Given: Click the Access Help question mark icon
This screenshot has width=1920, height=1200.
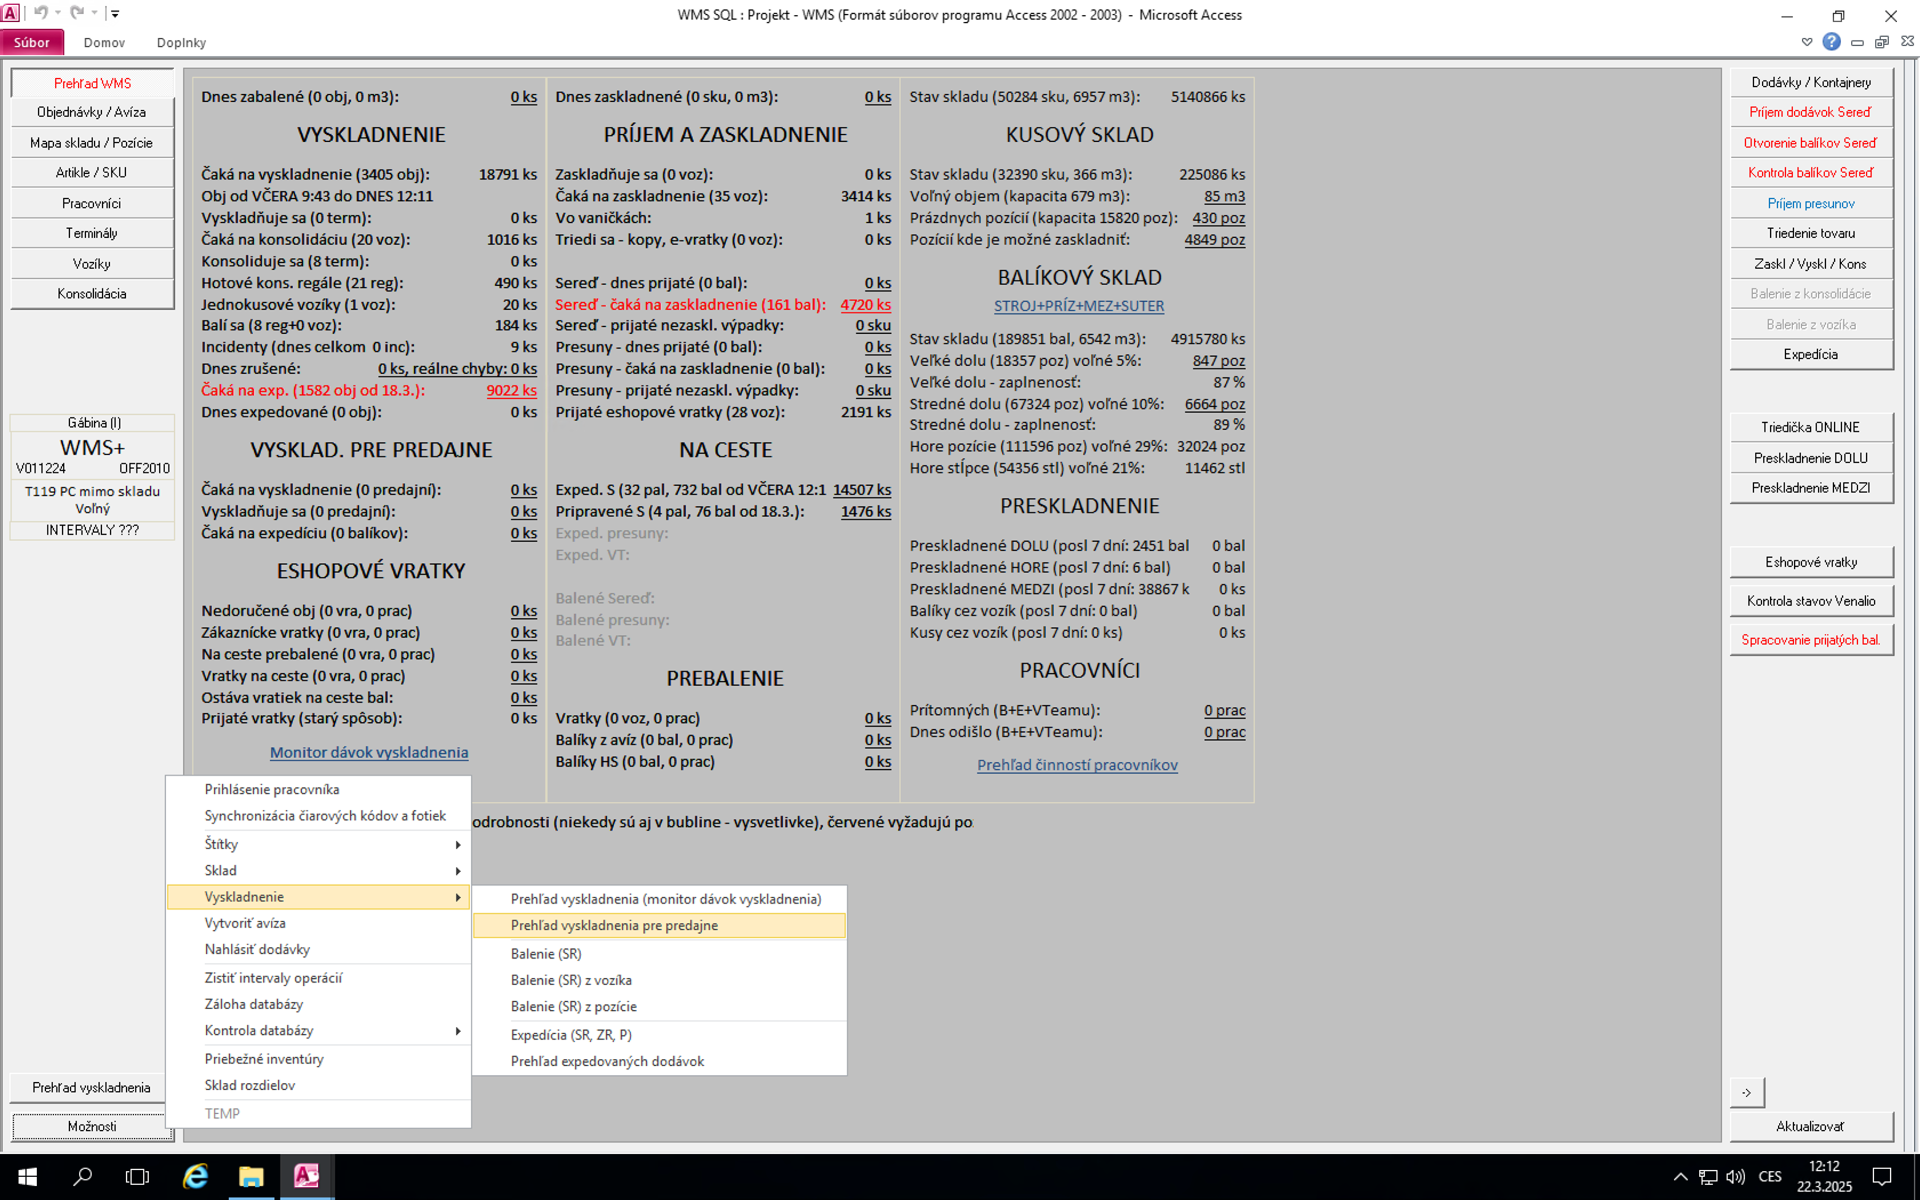Looking at the screenshot, I should [1831, 42].
